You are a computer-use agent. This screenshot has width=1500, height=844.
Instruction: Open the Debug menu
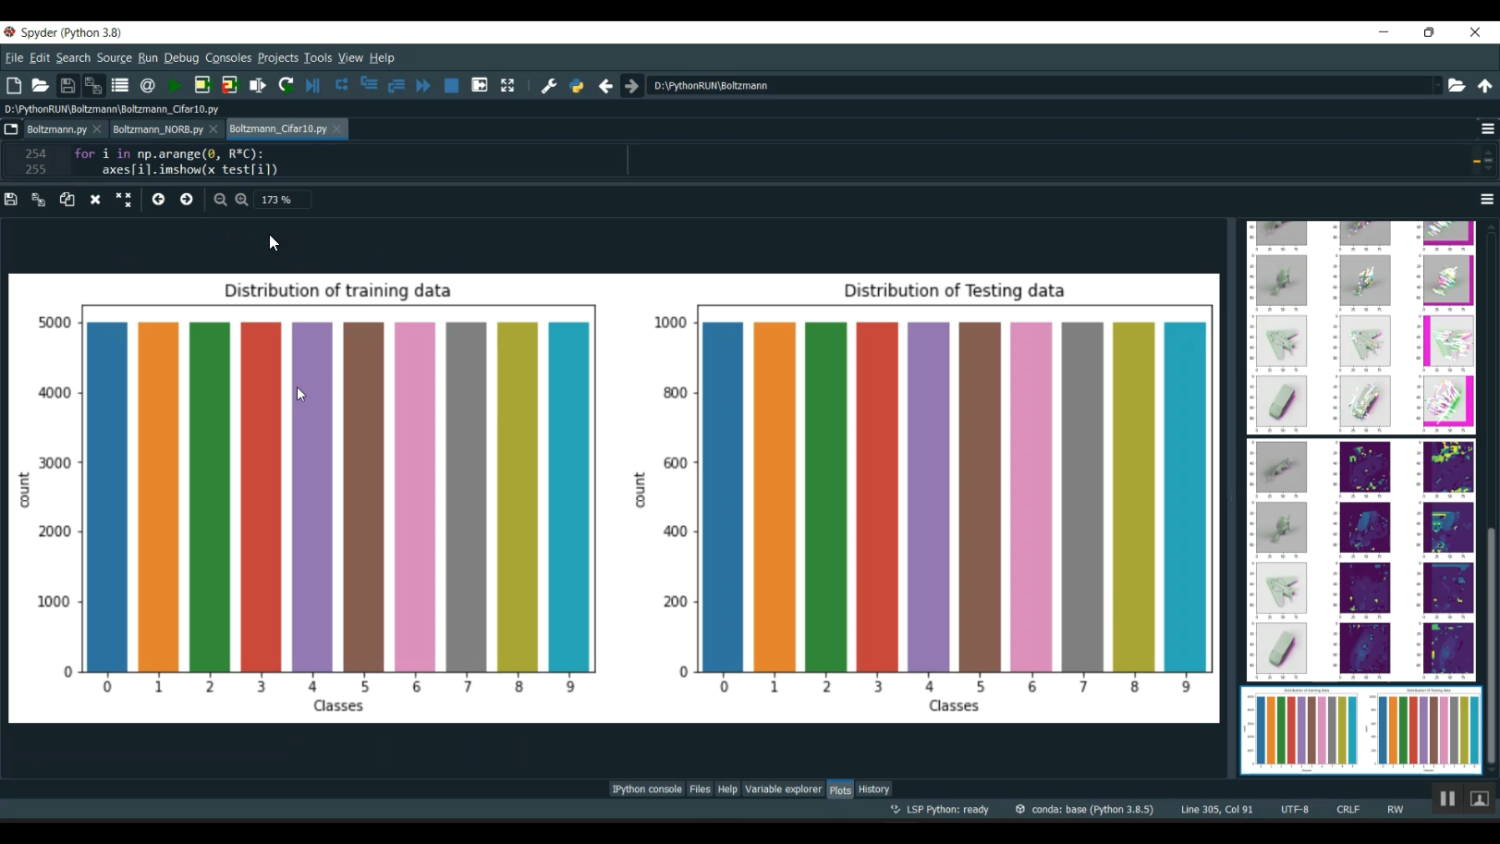181,58
